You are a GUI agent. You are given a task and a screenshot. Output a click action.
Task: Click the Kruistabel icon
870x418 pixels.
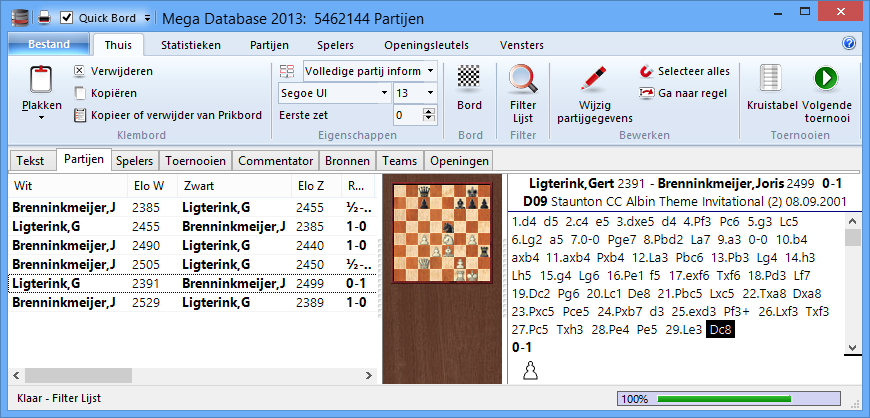point(771,79)
